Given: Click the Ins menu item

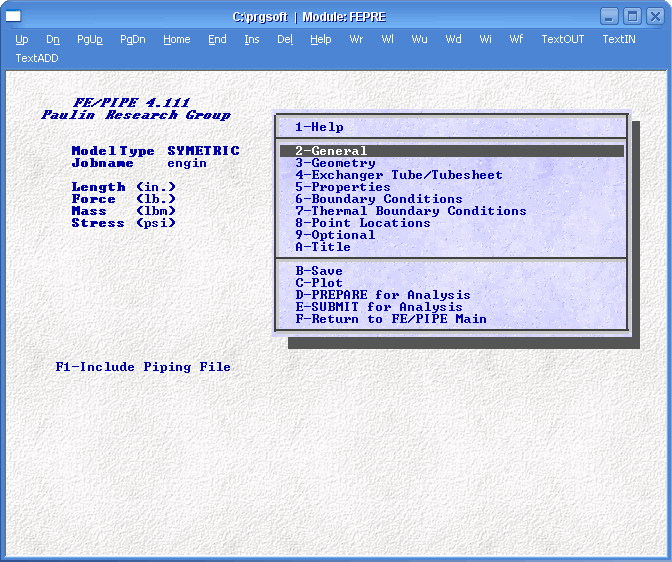Looking at the screenshot, I should click(x=252, y=39).
